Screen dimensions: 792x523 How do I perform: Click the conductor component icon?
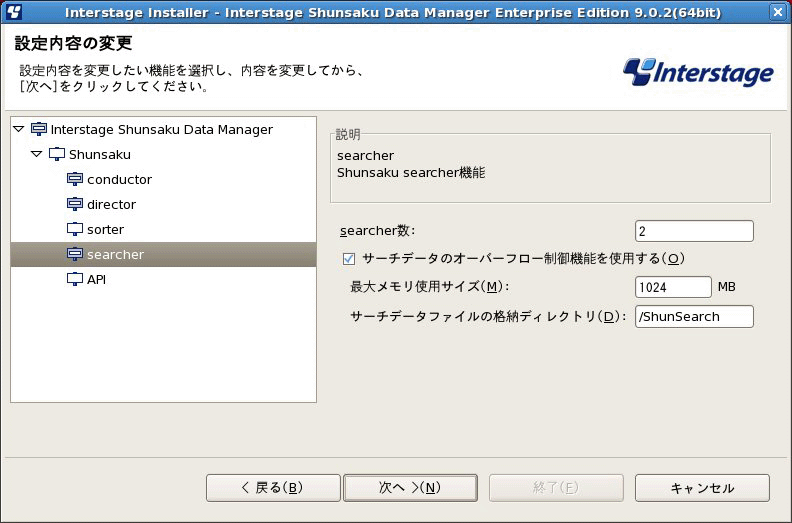click(75, 179)
